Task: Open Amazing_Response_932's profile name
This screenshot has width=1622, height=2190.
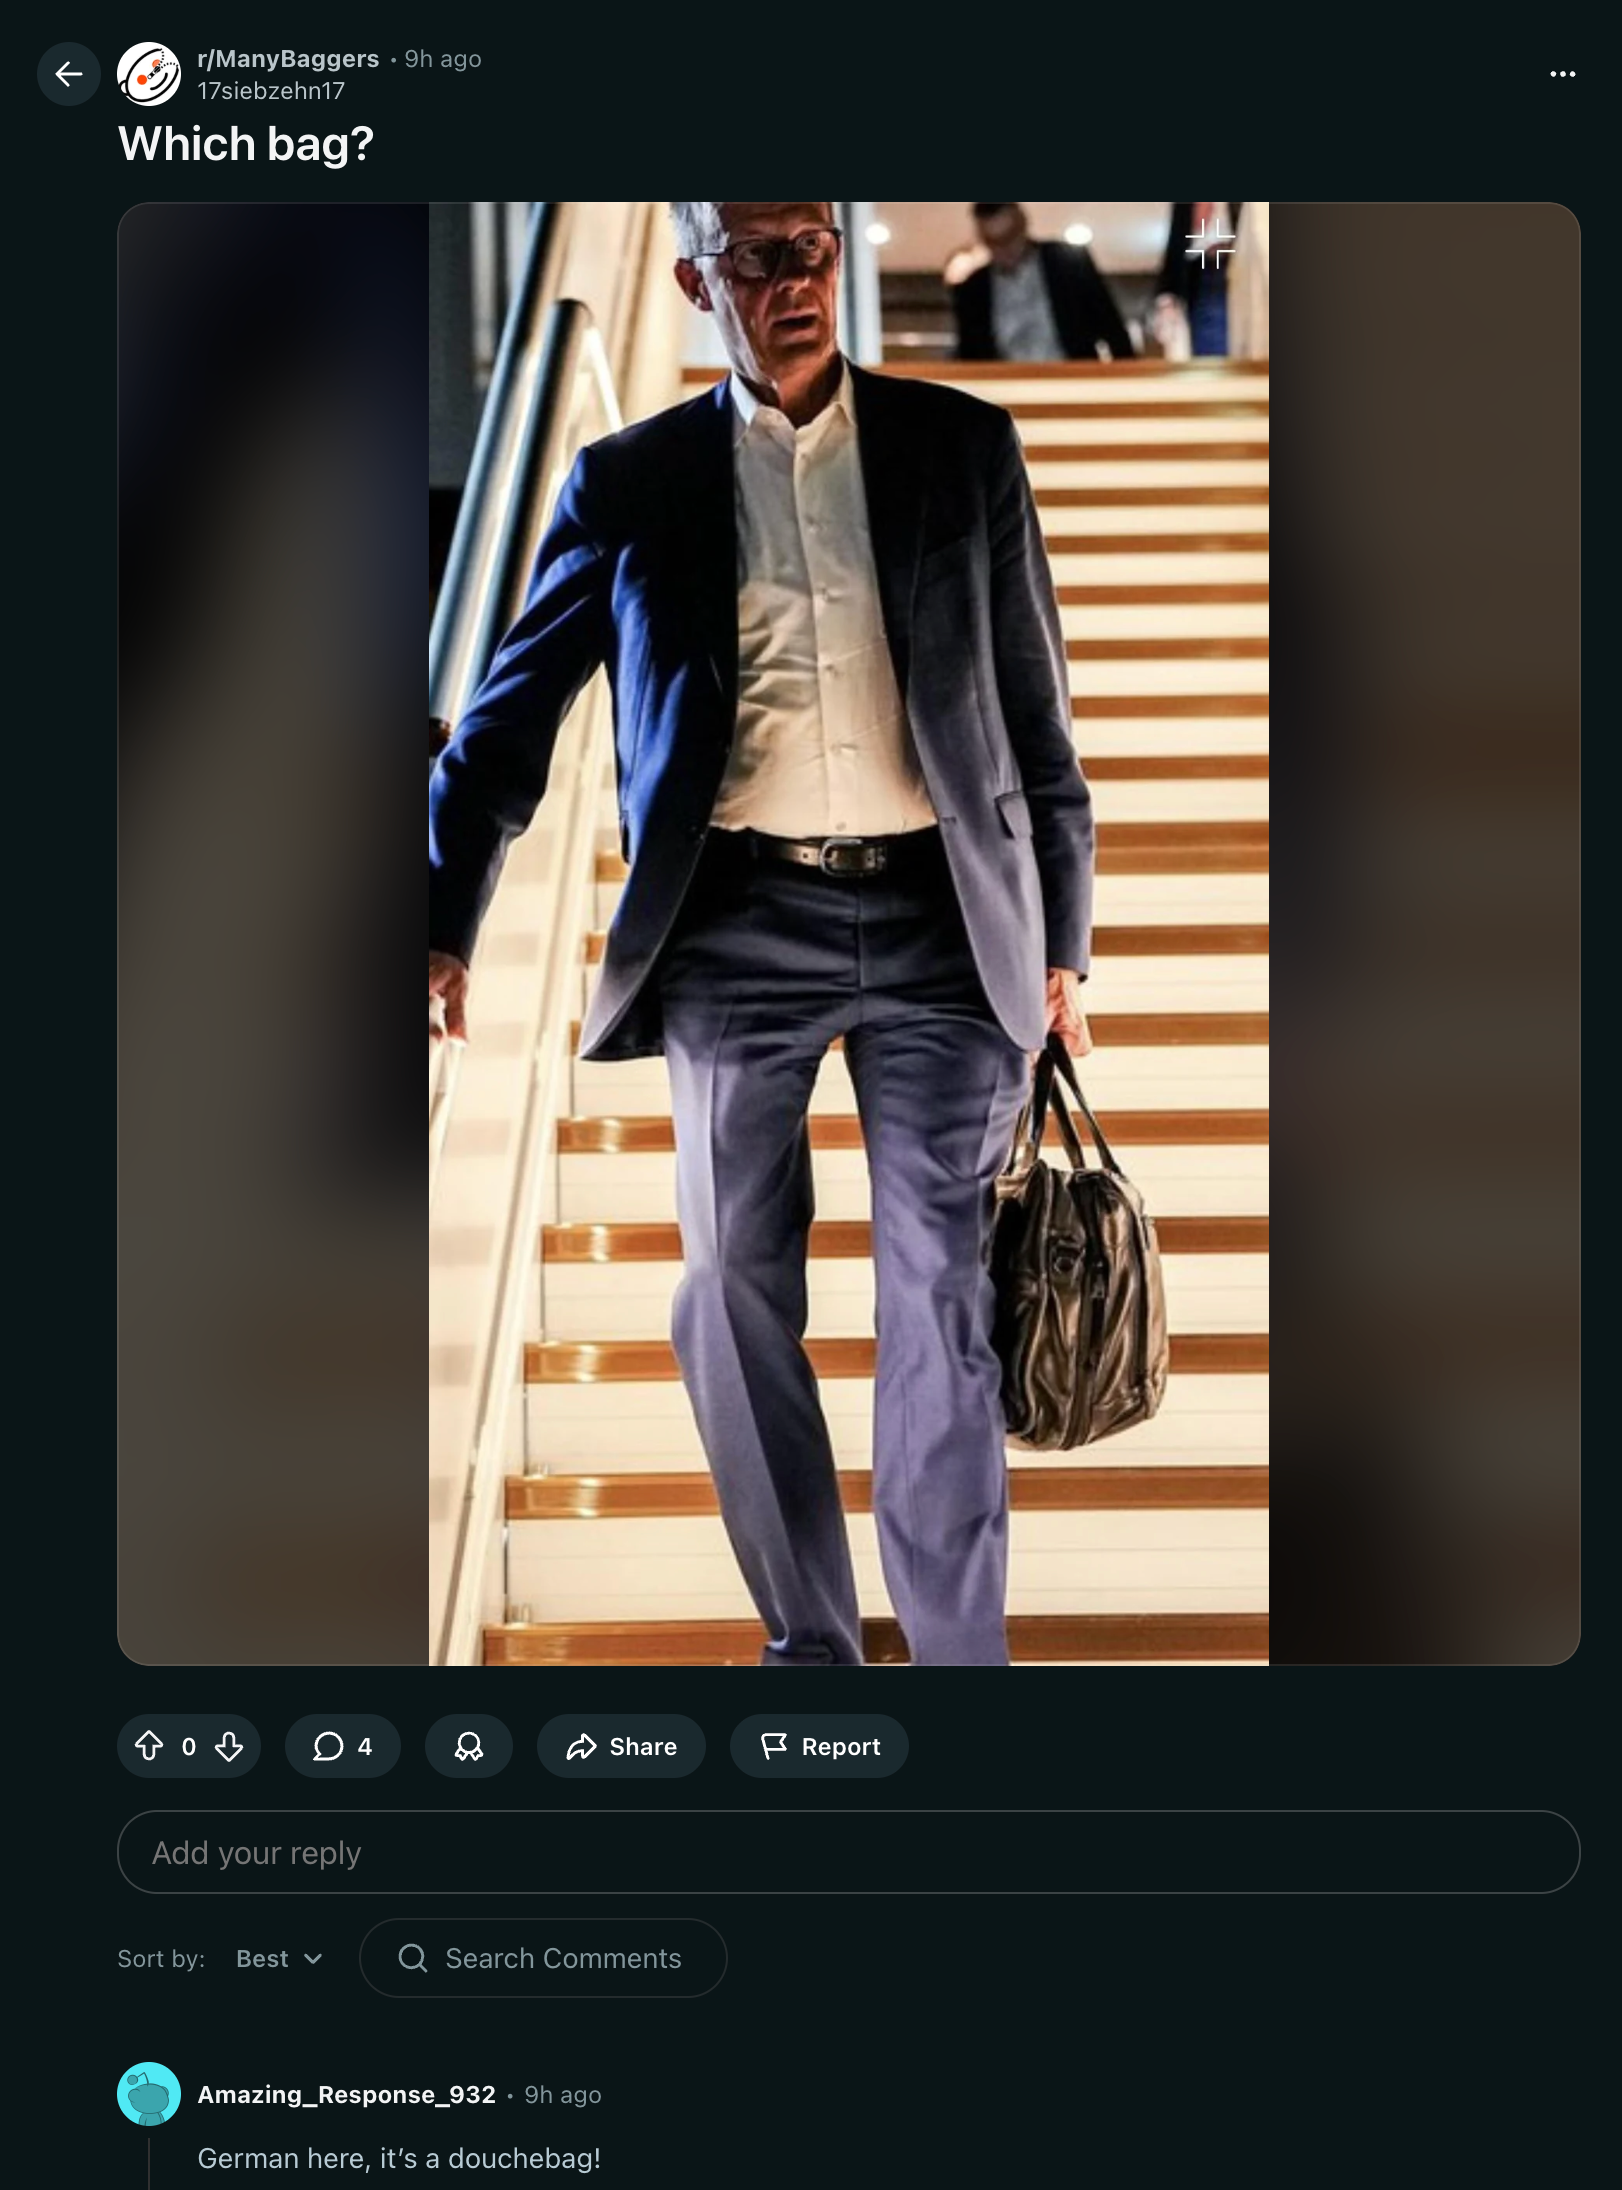Action: click(x=346, y=2094)
